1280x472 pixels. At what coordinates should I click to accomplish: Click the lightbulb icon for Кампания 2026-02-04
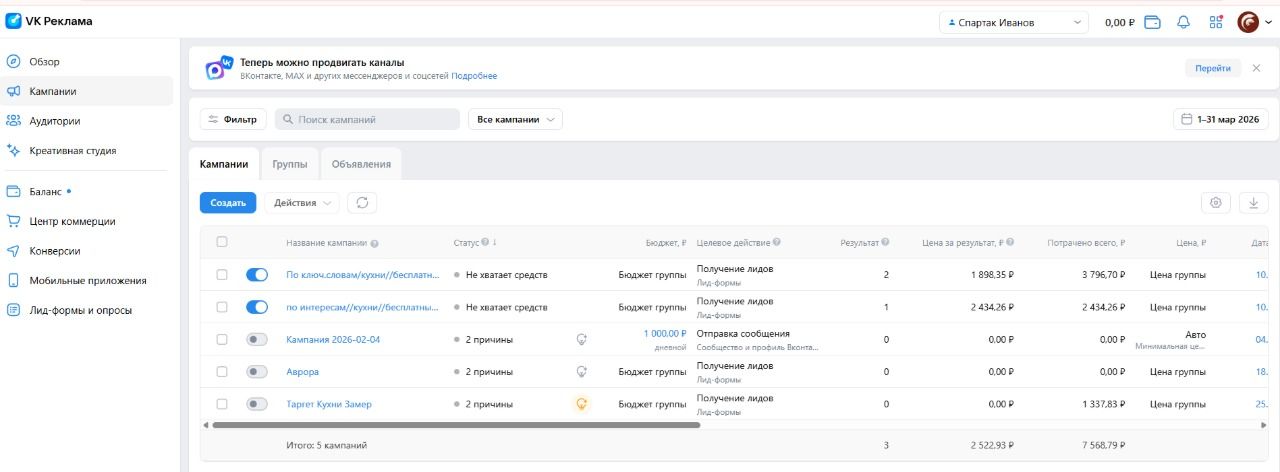(581, 339)
